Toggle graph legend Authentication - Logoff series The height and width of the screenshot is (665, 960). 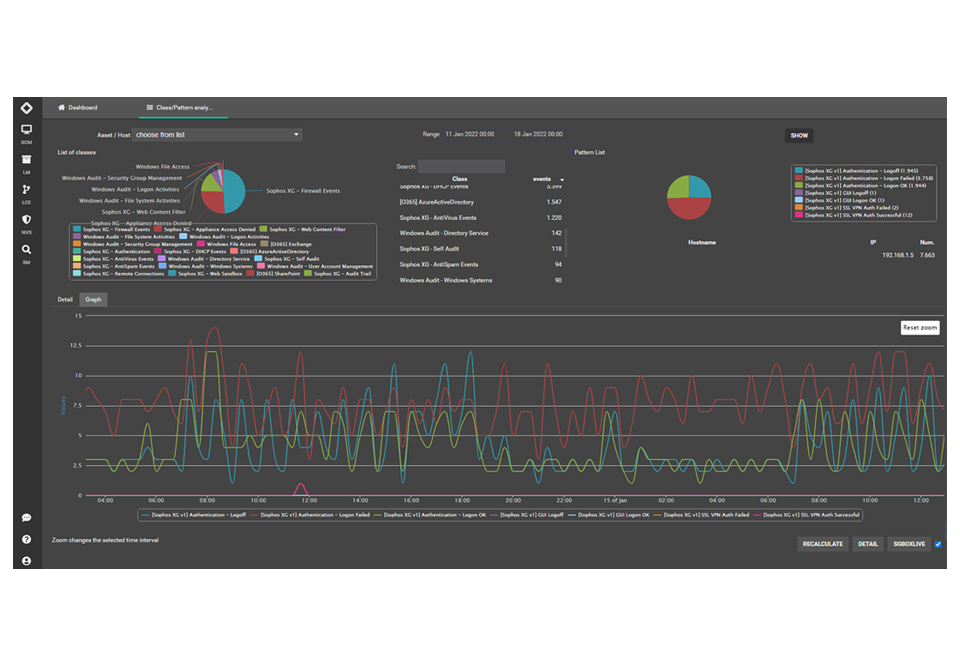pos(193,515)
